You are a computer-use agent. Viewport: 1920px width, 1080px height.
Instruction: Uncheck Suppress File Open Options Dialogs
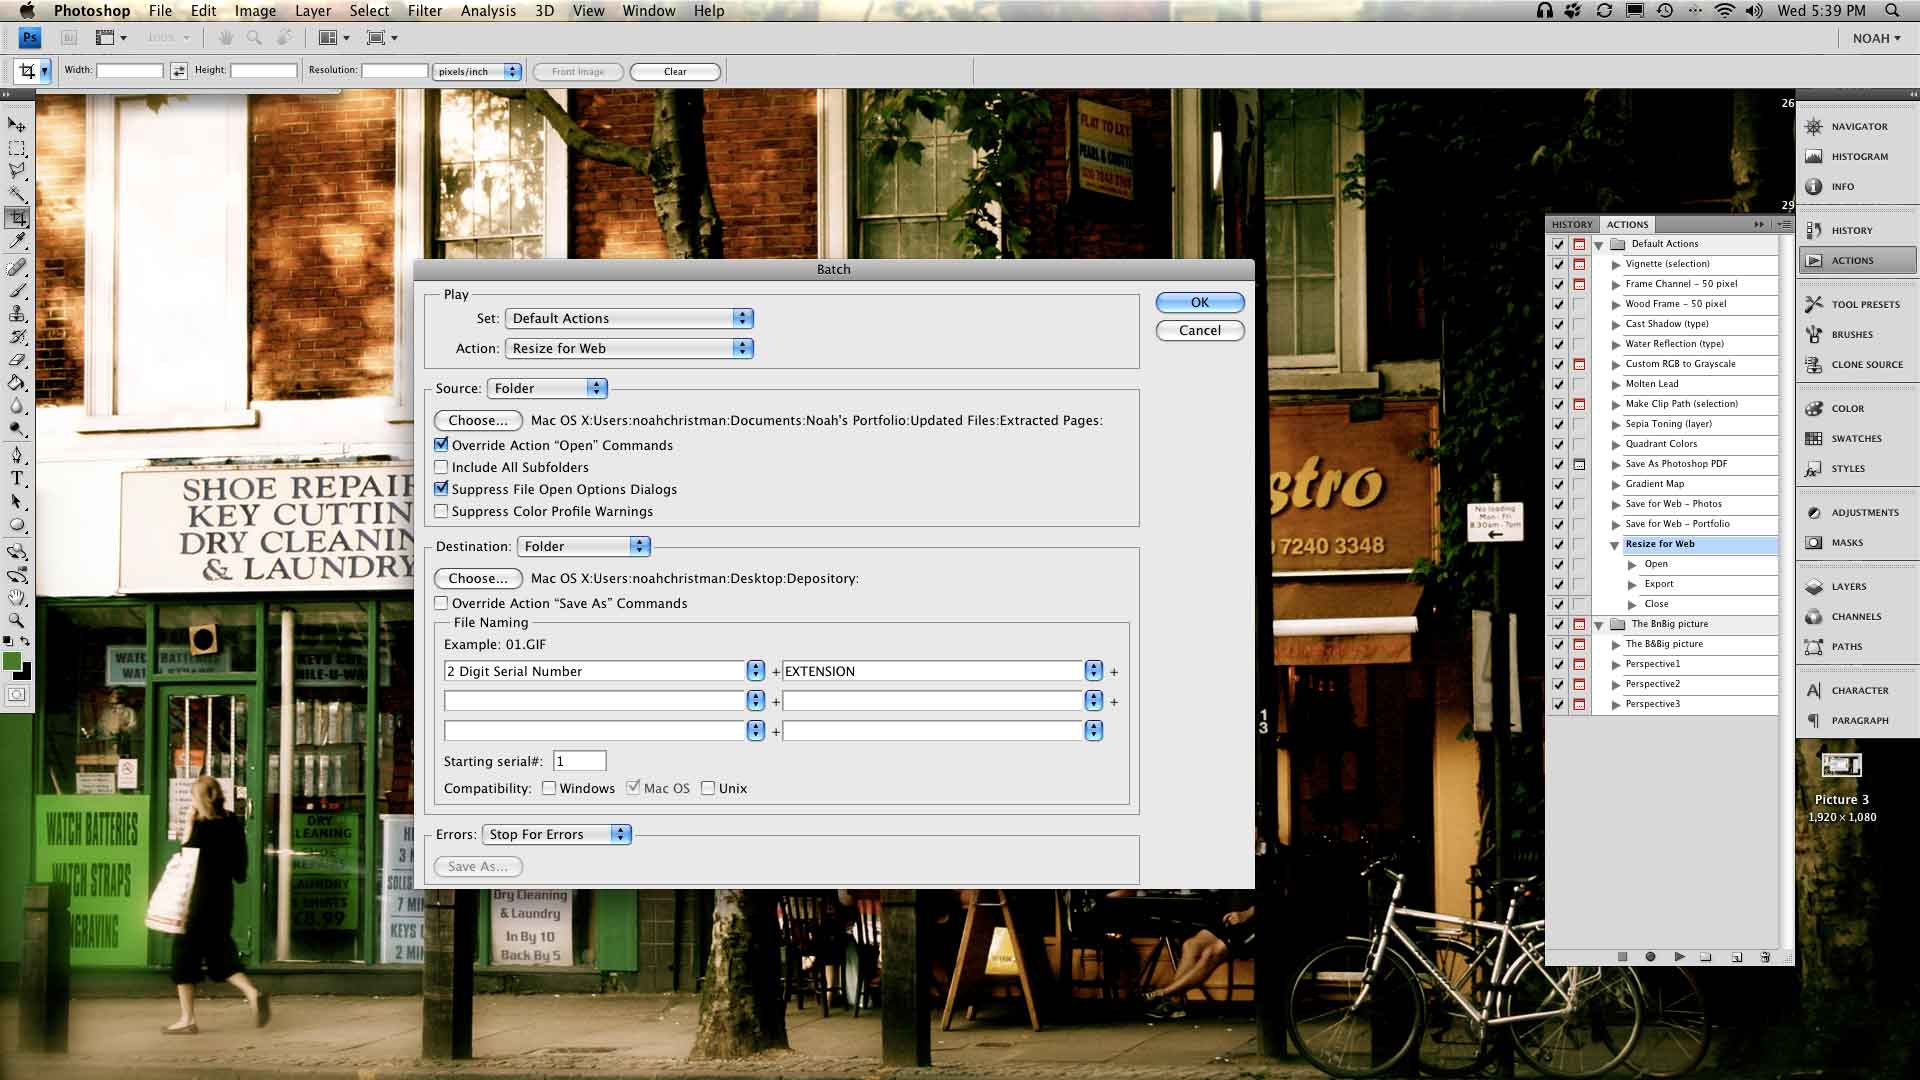pyautogui.click(x=441, y=489)
